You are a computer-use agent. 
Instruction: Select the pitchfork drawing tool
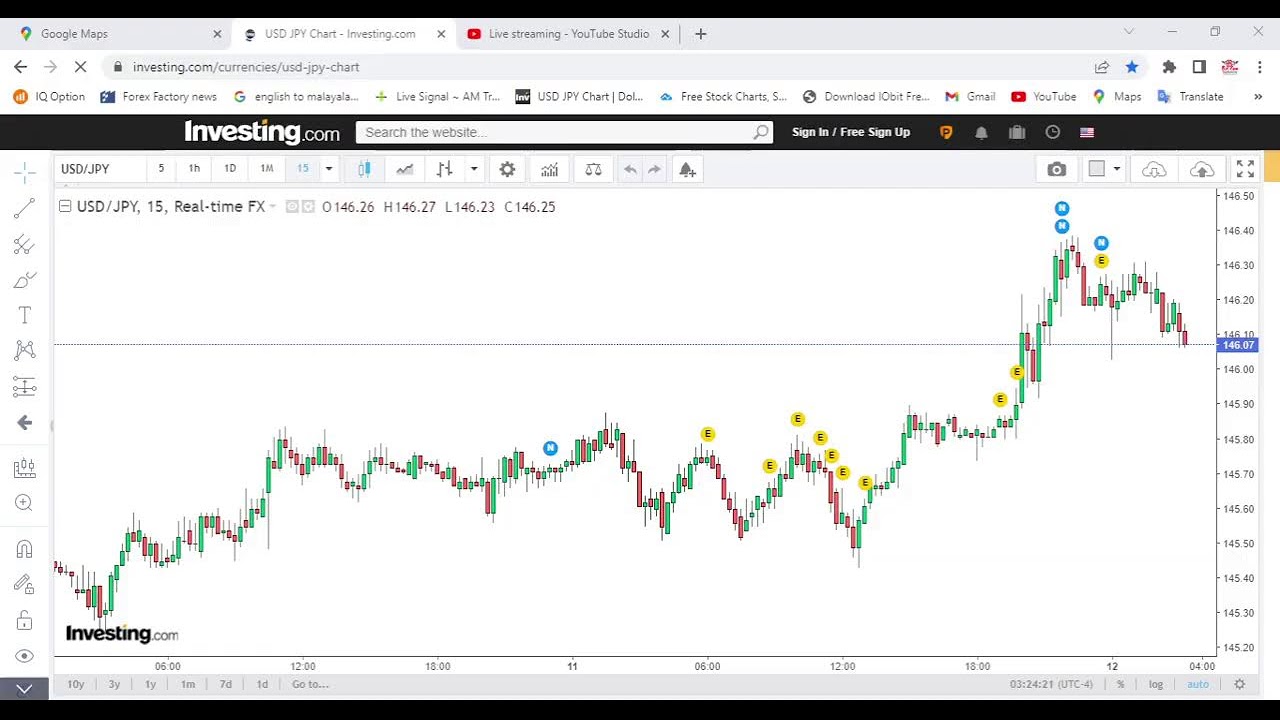point(25,245)
